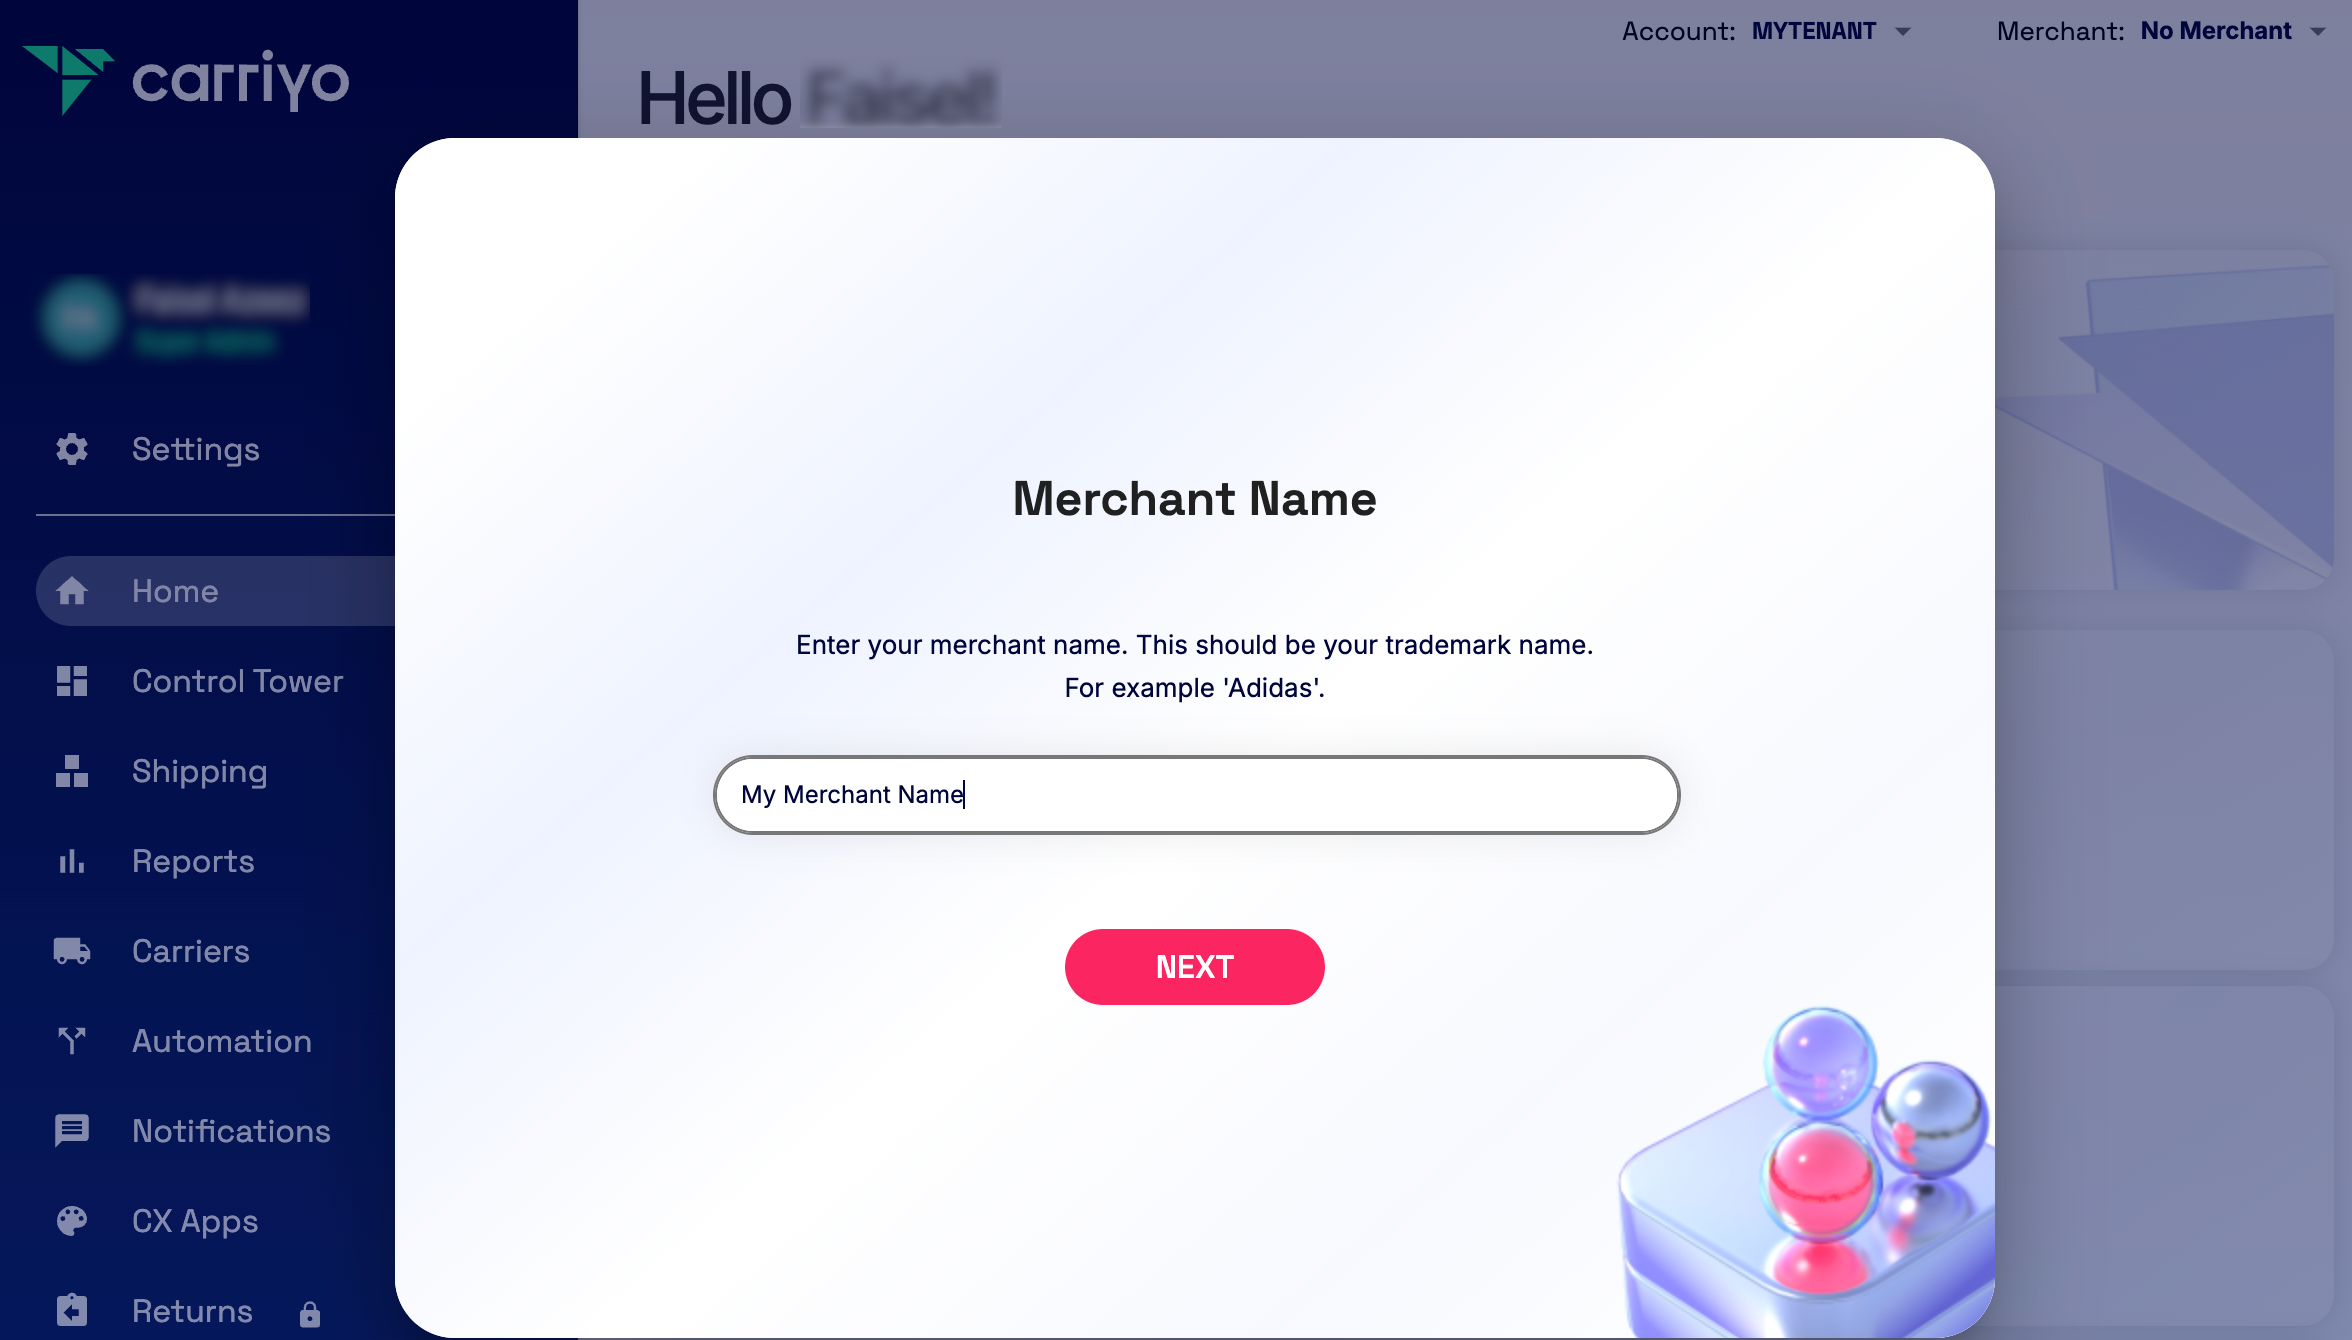Expand Merchant No Merchant dropdown
This screenshot has height=1340, width=2352.
tap(2229, 29)
